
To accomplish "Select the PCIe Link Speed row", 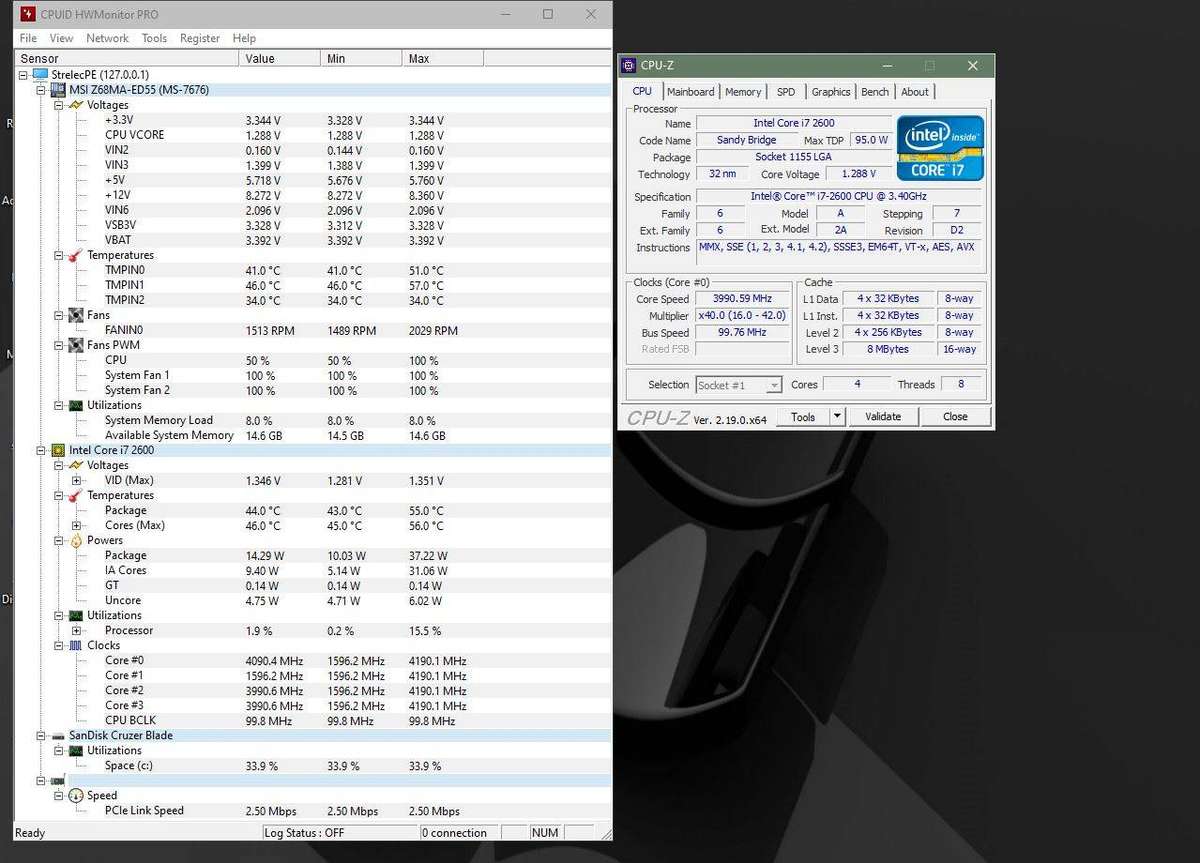I will 312,811.
